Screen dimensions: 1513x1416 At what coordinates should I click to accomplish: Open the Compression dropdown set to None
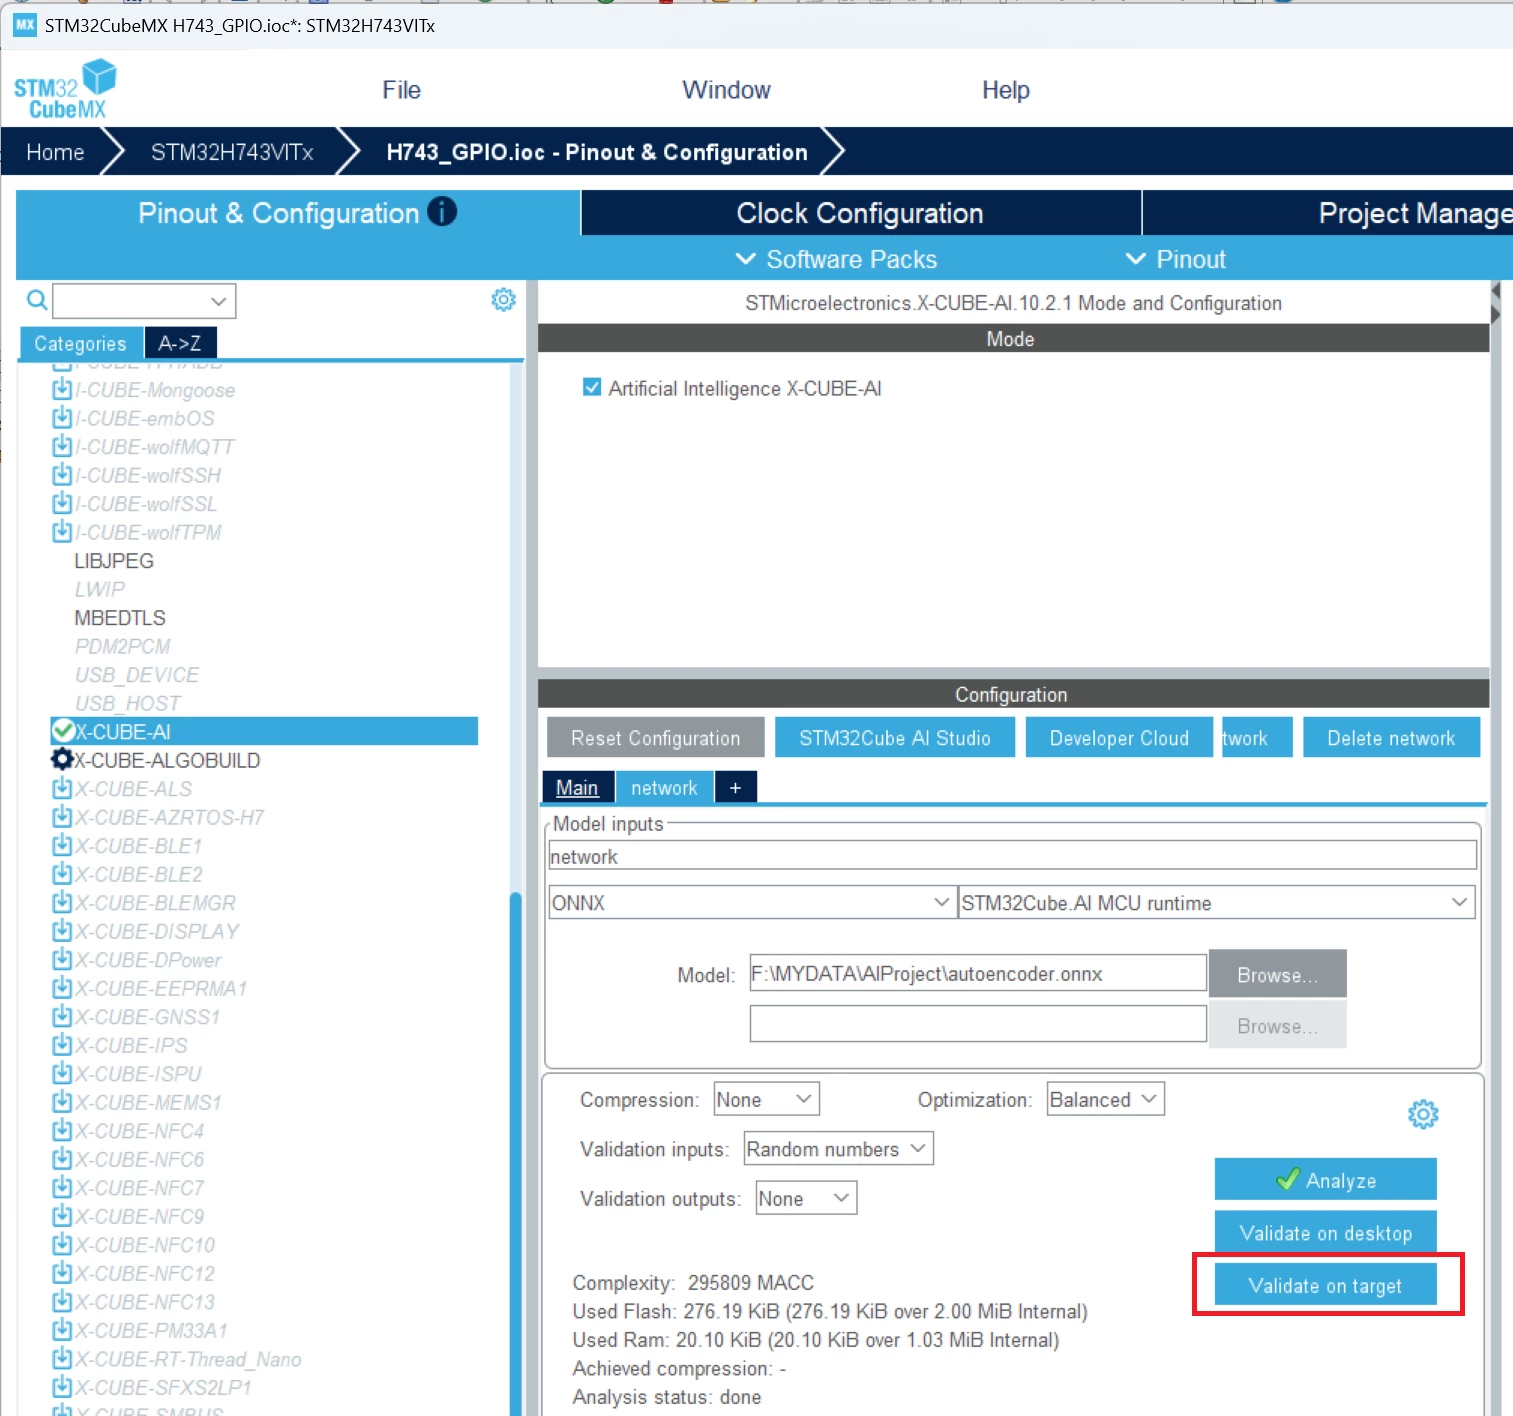[x=766, y=1099]
